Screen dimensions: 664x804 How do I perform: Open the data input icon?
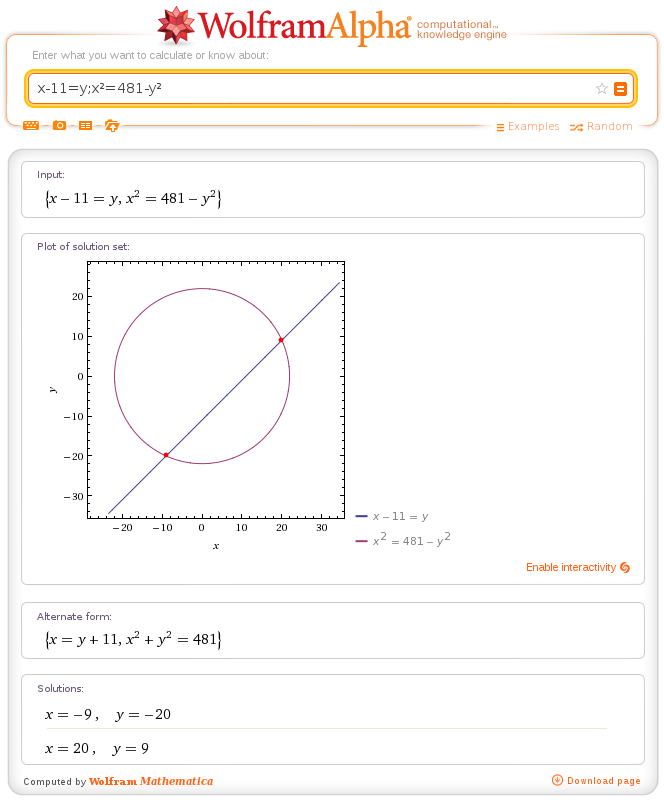pyautogui.click(x=85, y=126)
